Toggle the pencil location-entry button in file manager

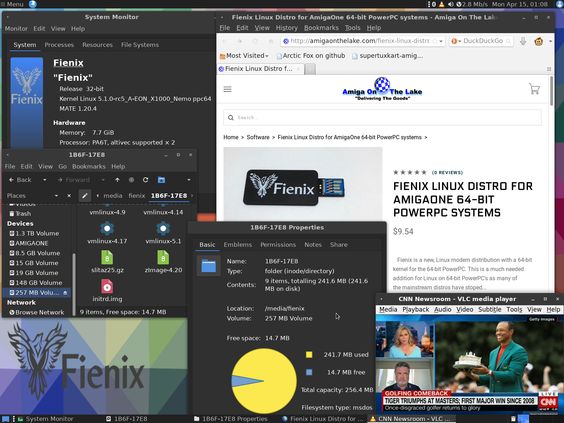pos(85,196)
